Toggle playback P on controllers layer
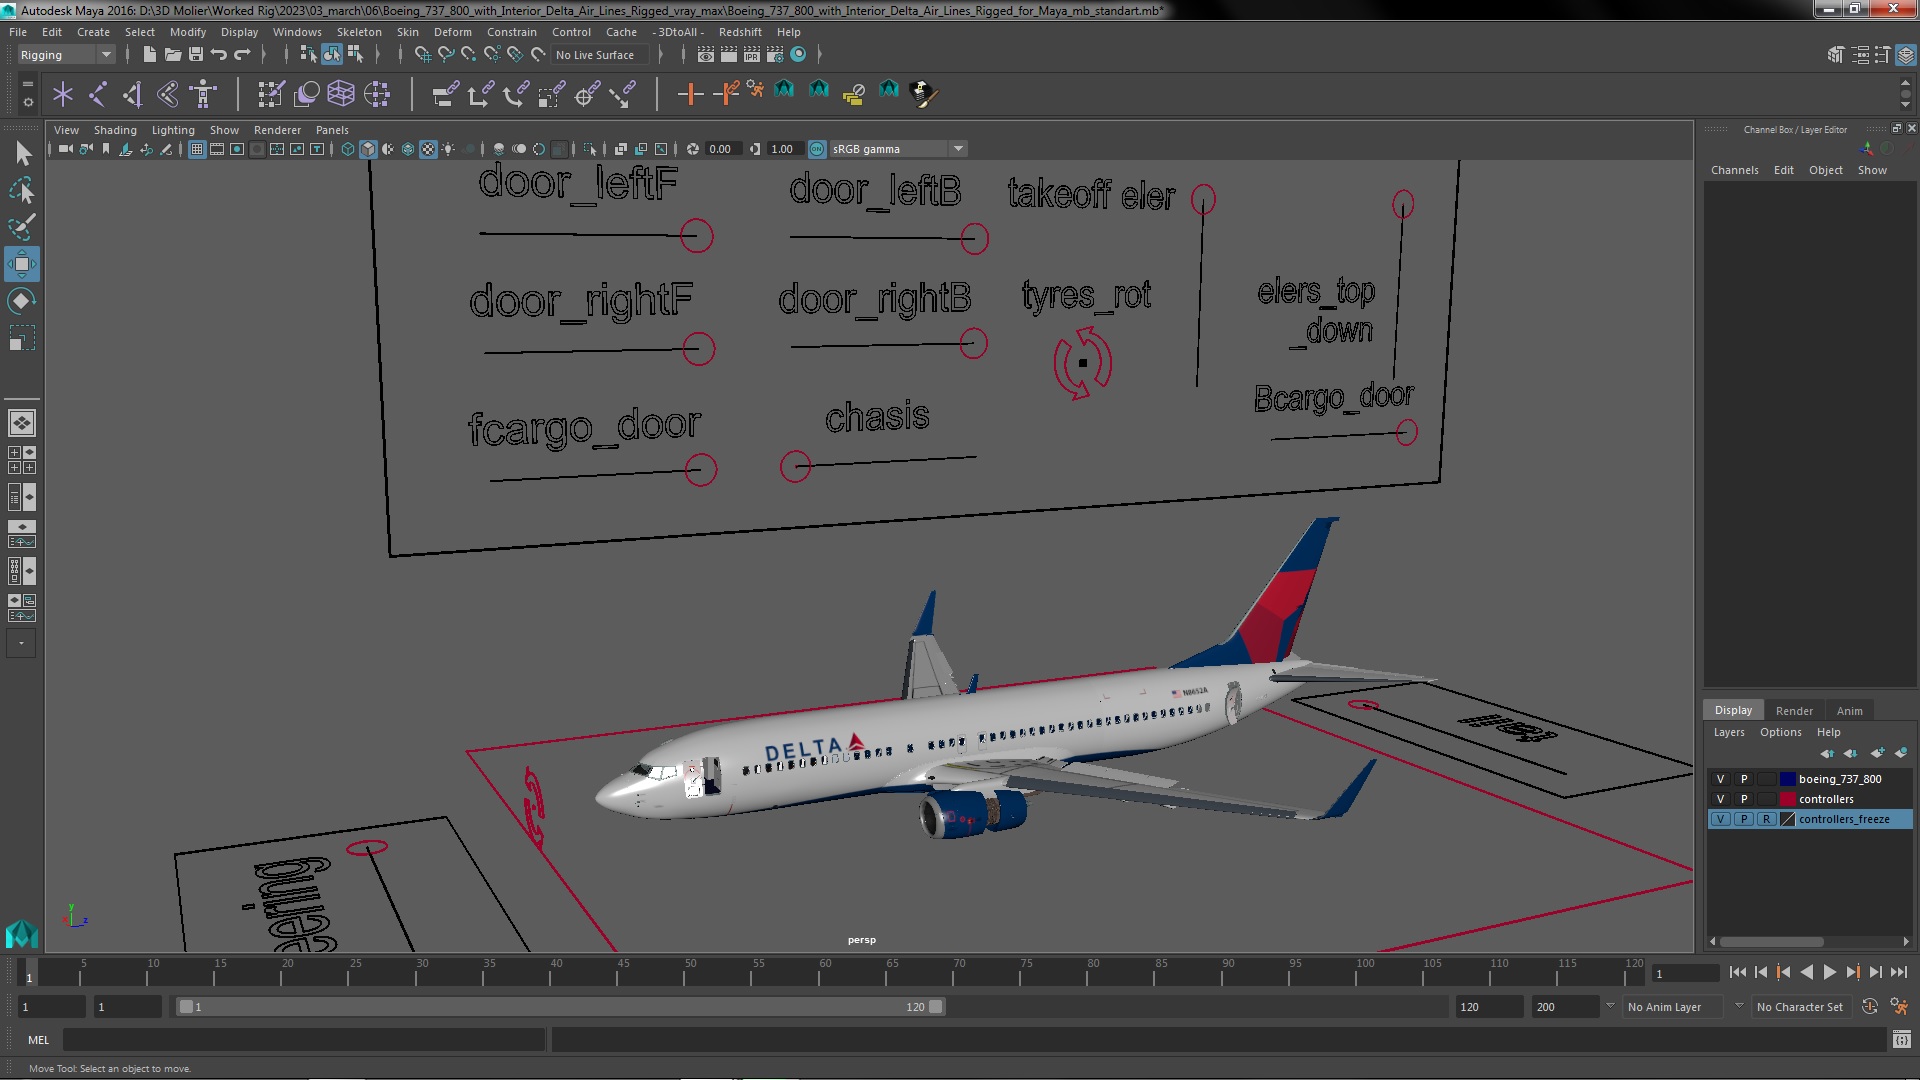The width and height of the screenshot is (1920, 1080). pyautogui.click(x=1744, y=799)
